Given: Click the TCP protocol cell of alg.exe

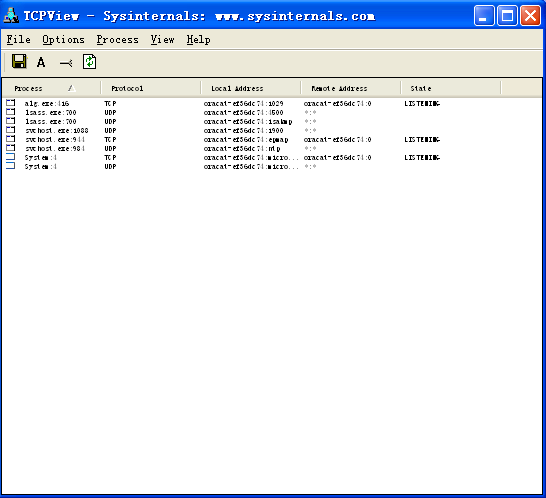Looking at the screenshot, I should coord(110,104).
